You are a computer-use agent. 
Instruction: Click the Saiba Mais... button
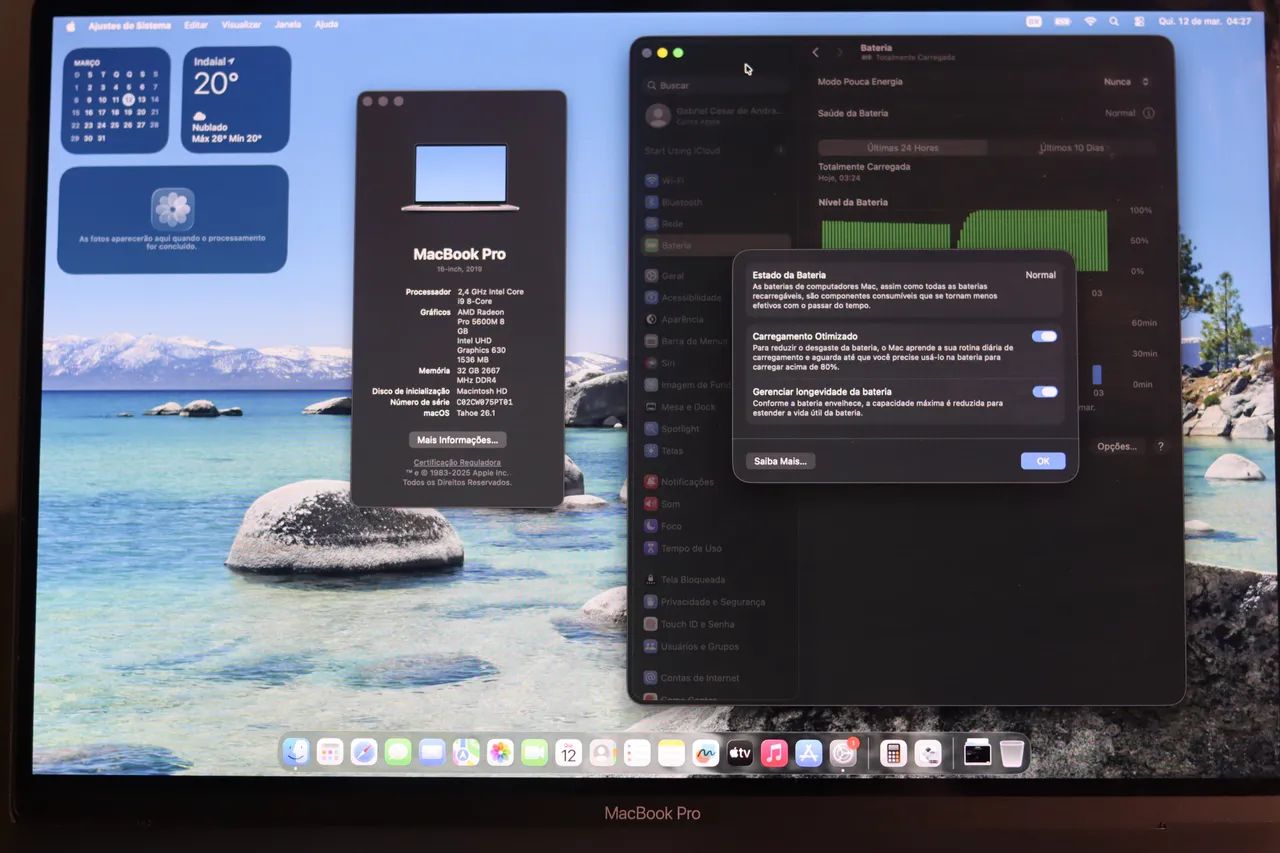[780, 461]
